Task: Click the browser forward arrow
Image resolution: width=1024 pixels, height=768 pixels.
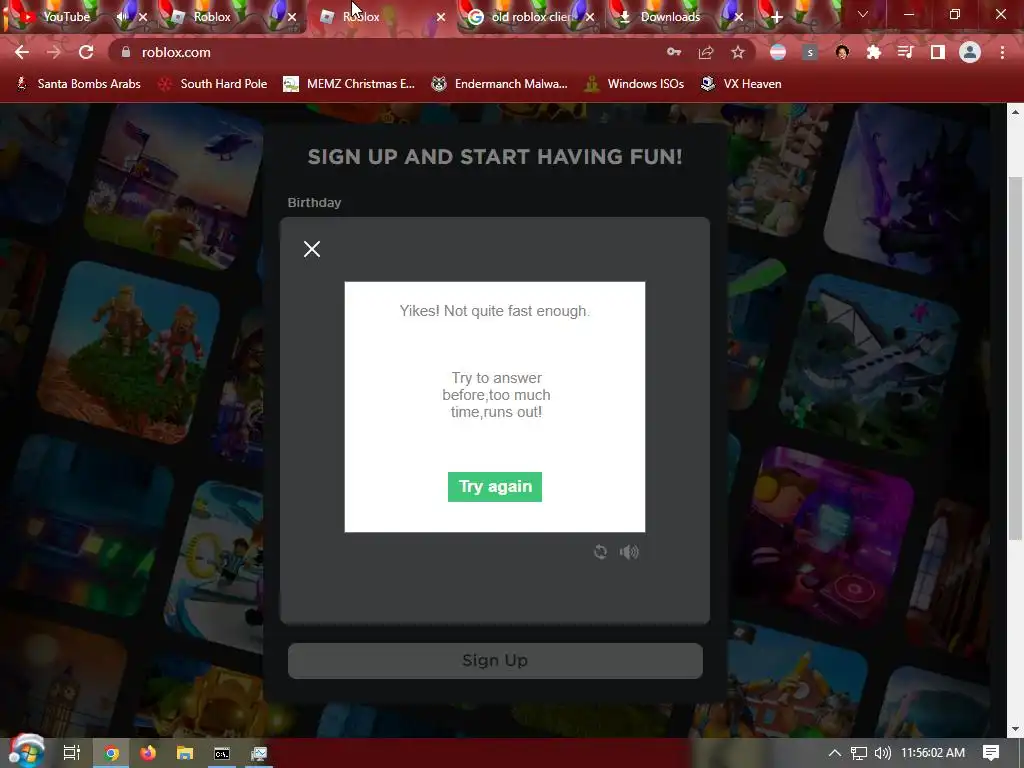Action: [x=54, y=52]
